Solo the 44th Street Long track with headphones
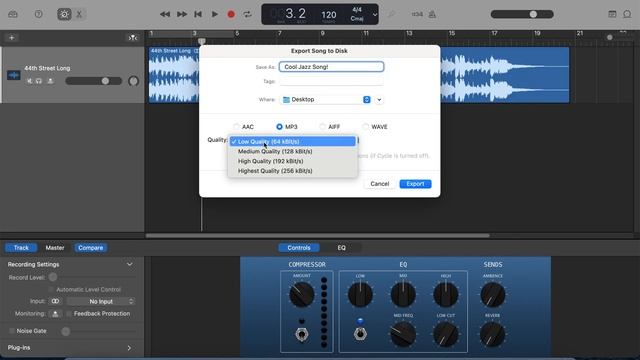The image size is (640, 360). 39,81
